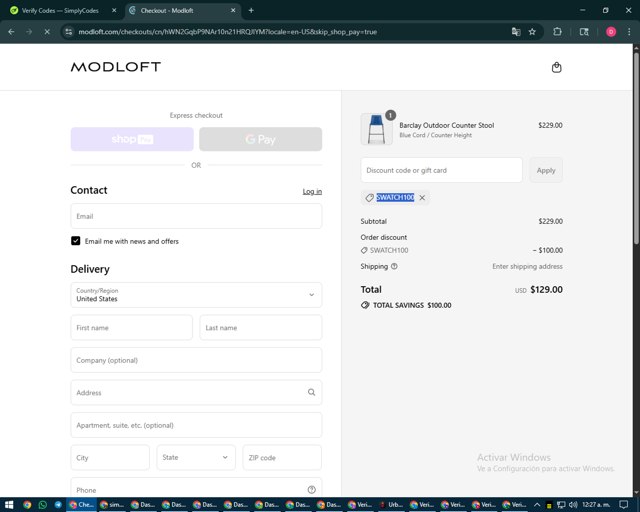This screenshot has width=640, height=512.
Task: Open the browser extensions puzzle icon
Action: click(x=557, y=32)
